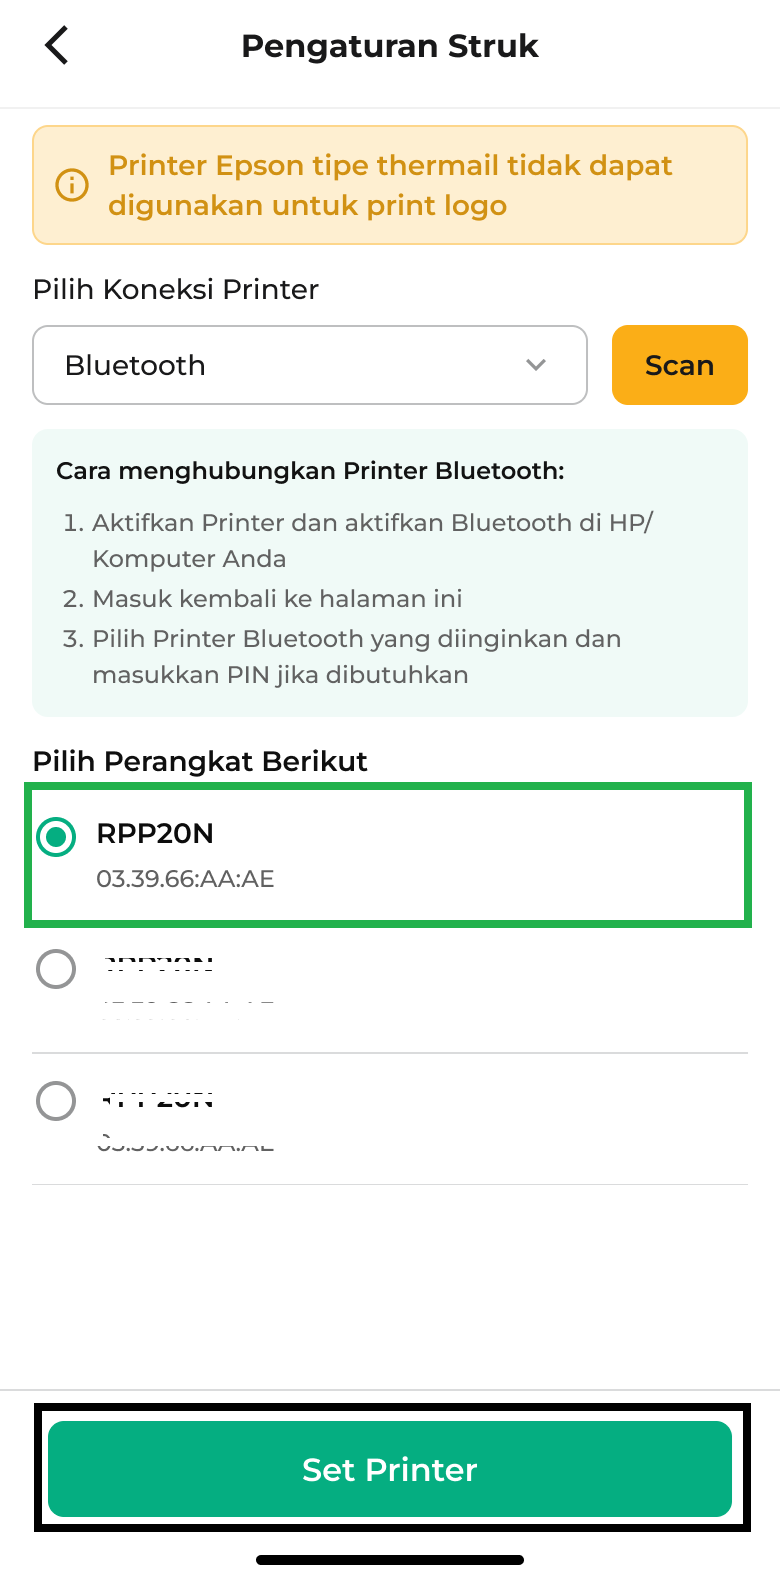Tap MAC address 03.39.66:AA:AE of the first device
Viewport: 780px width, 1581px height.
[x=185, y=879]
